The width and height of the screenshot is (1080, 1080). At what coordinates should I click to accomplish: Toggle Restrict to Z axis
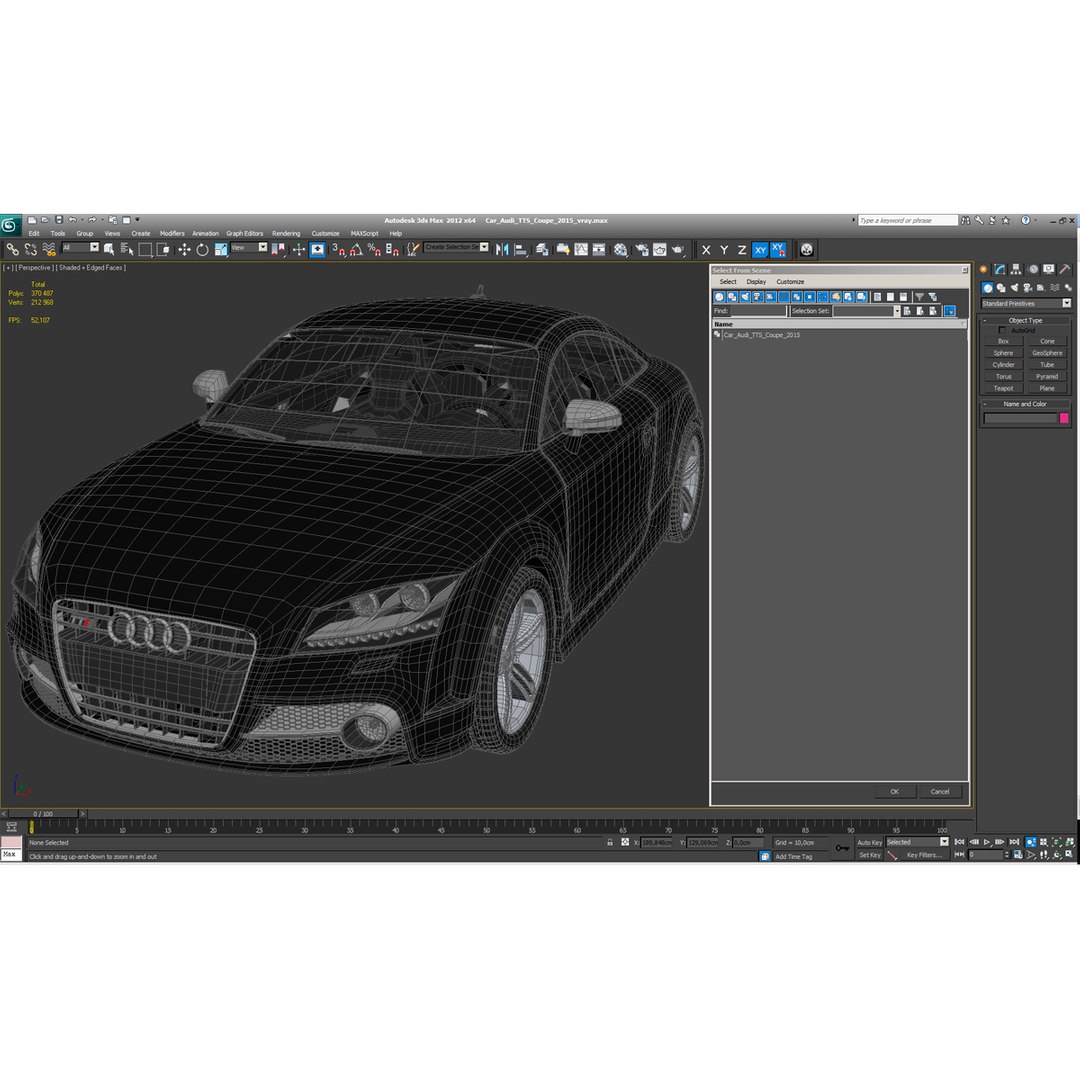[742, 250]
